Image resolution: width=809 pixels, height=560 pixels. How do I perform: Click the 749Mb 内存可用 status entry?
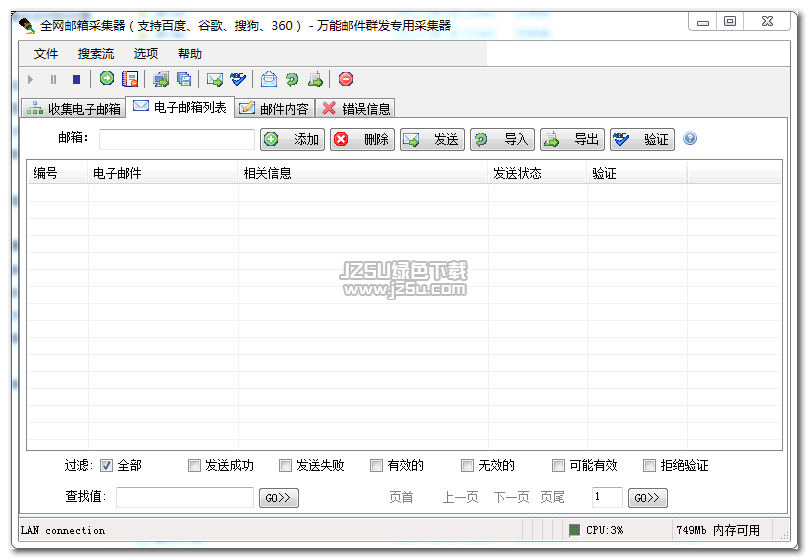pyautogui.click(x=718, y=530)
